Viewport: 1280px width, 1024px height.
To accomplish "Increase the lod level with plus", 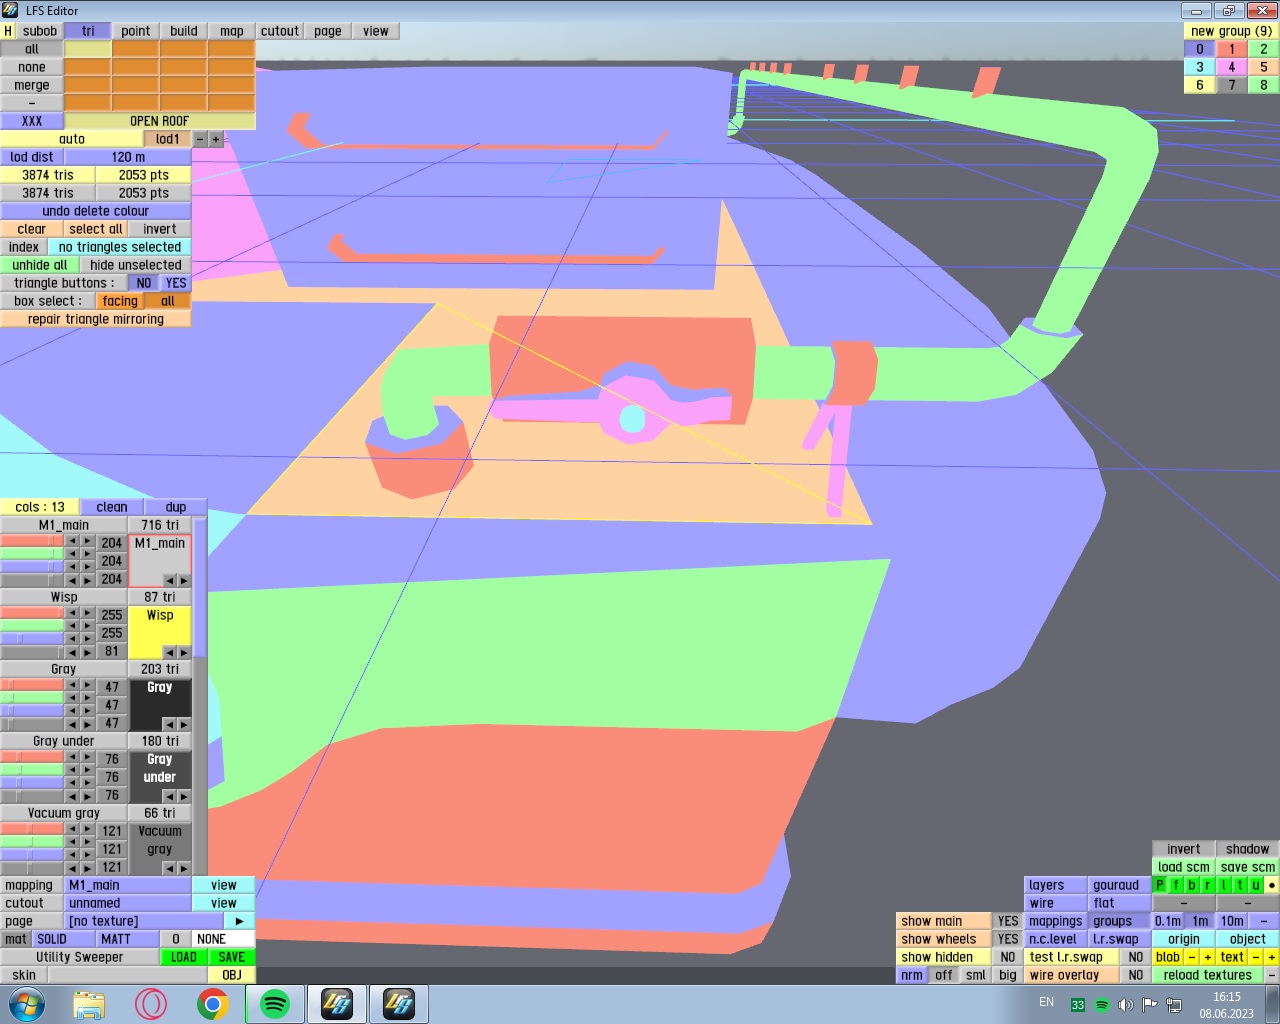I will (x=216, y=139).
